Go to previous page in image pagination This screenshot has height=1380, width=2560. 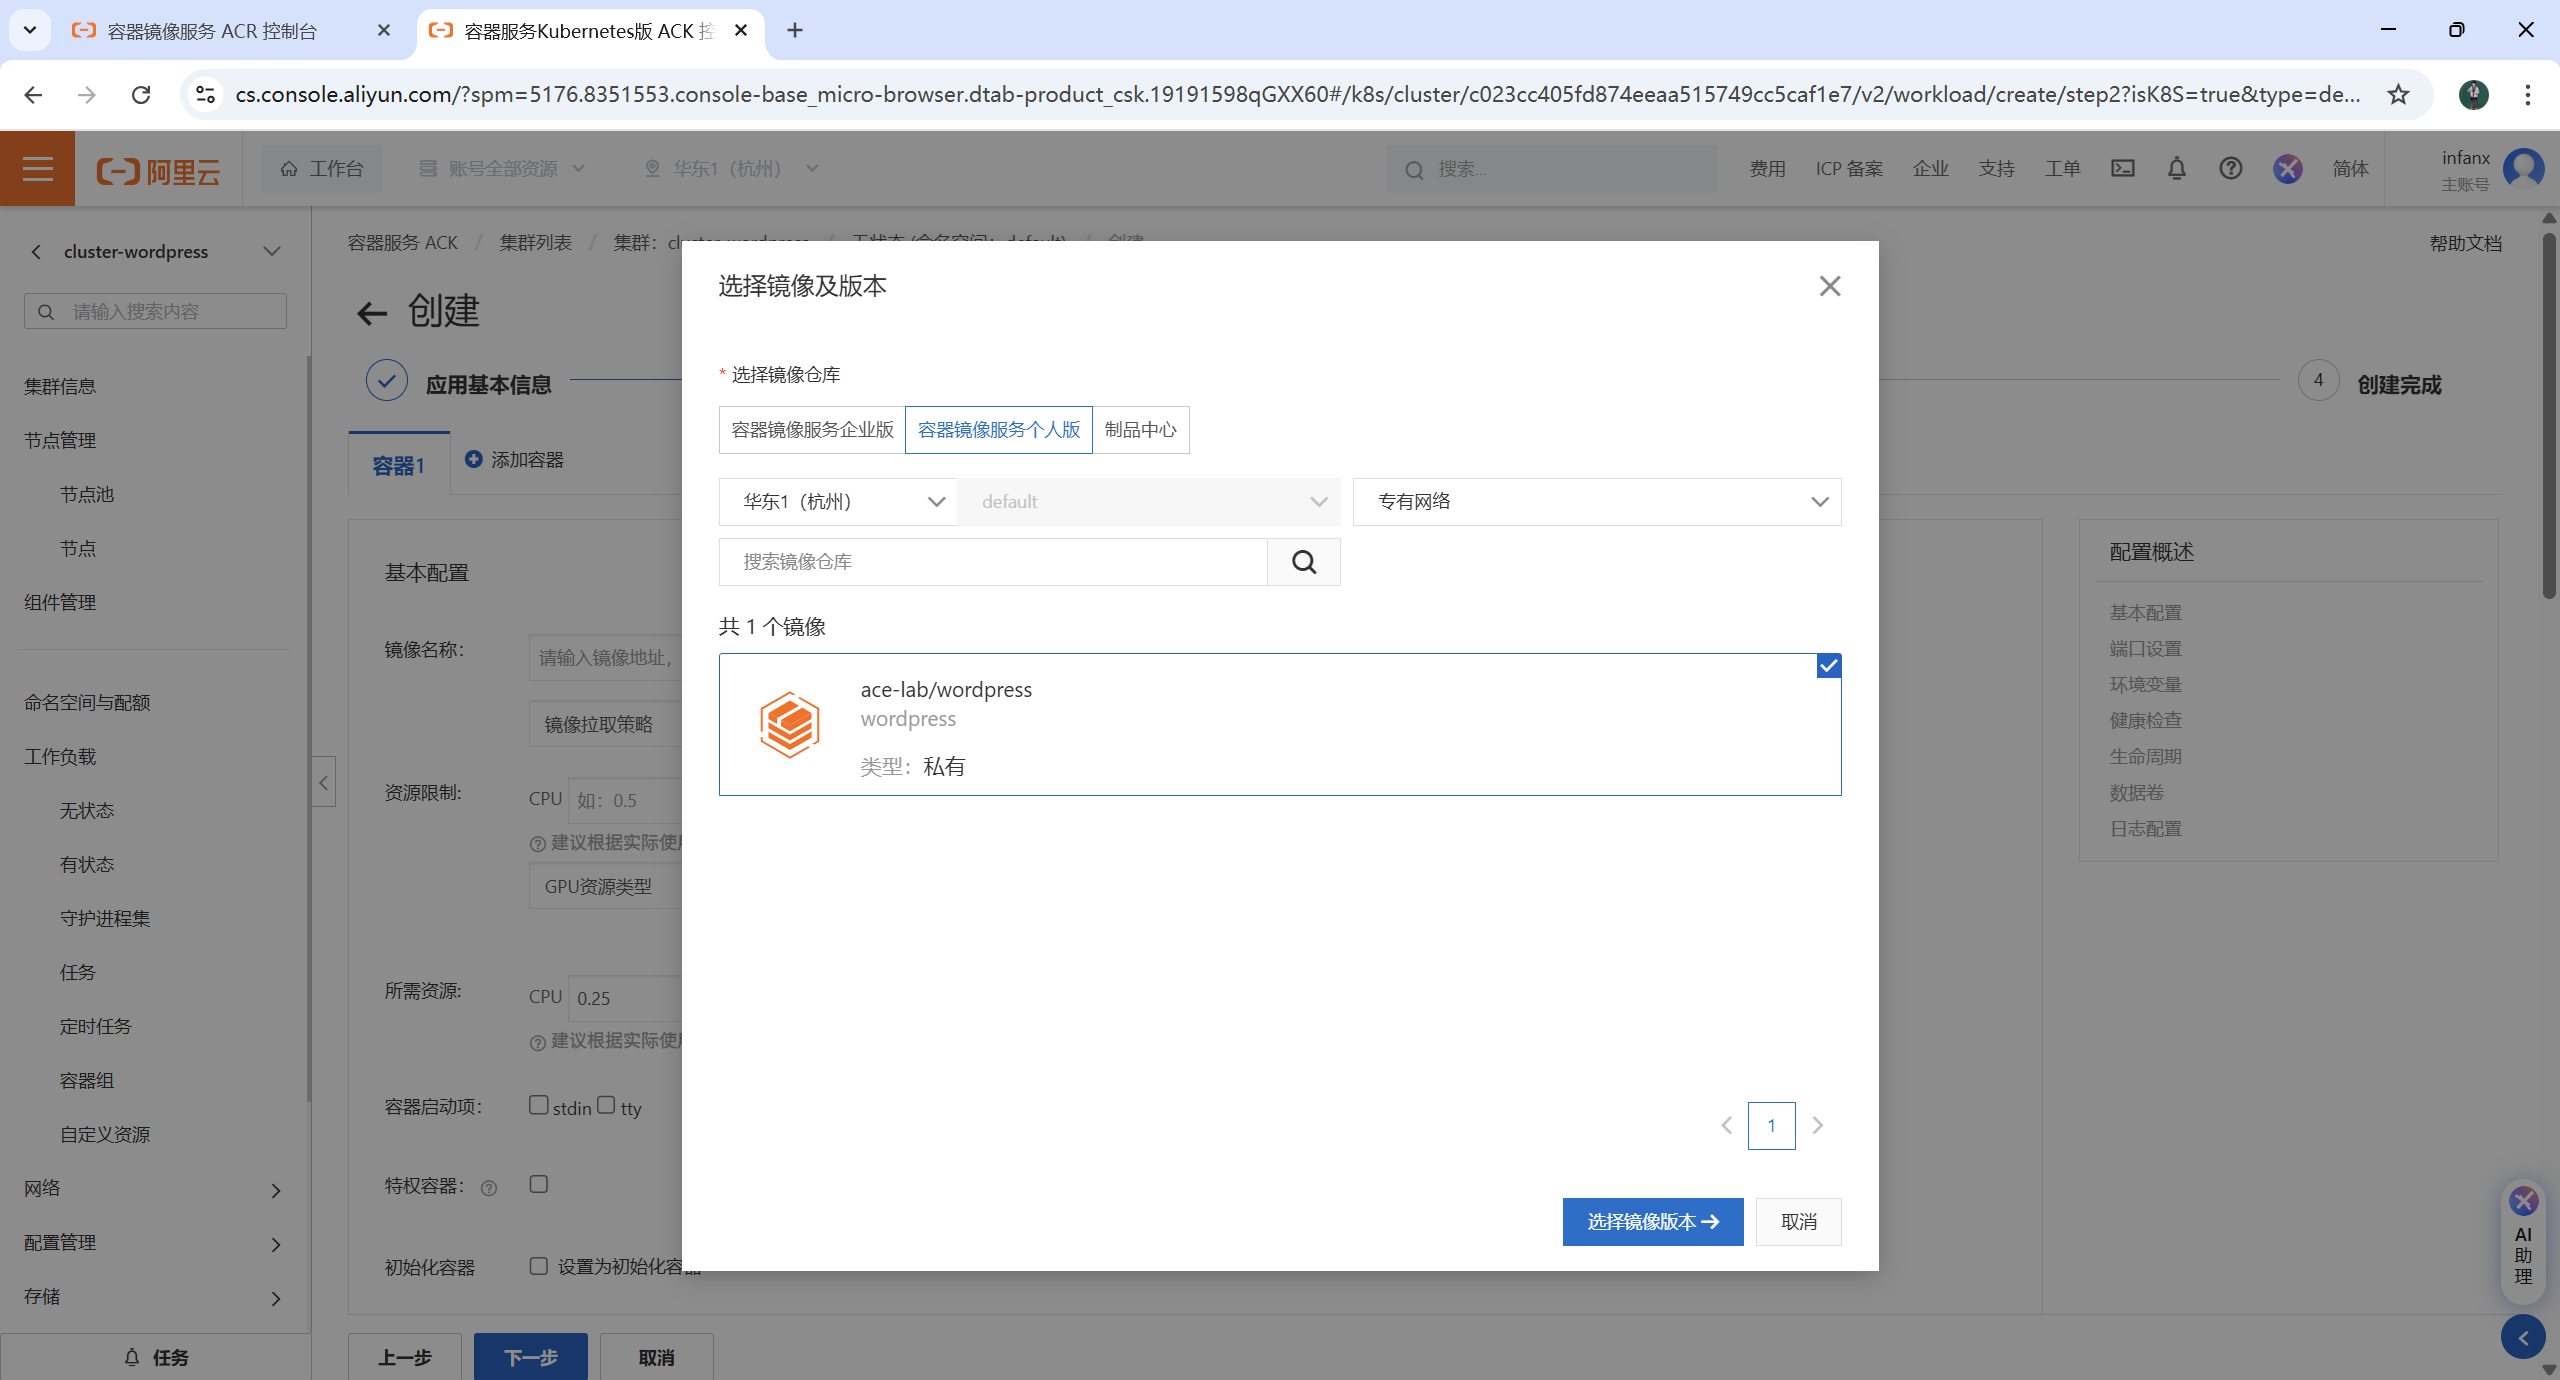(x=1726, y=1126)
